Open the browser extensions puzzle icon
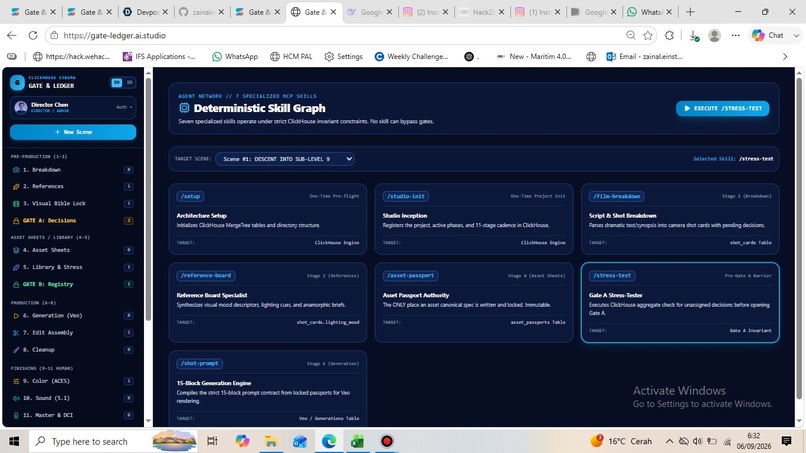 669,35
